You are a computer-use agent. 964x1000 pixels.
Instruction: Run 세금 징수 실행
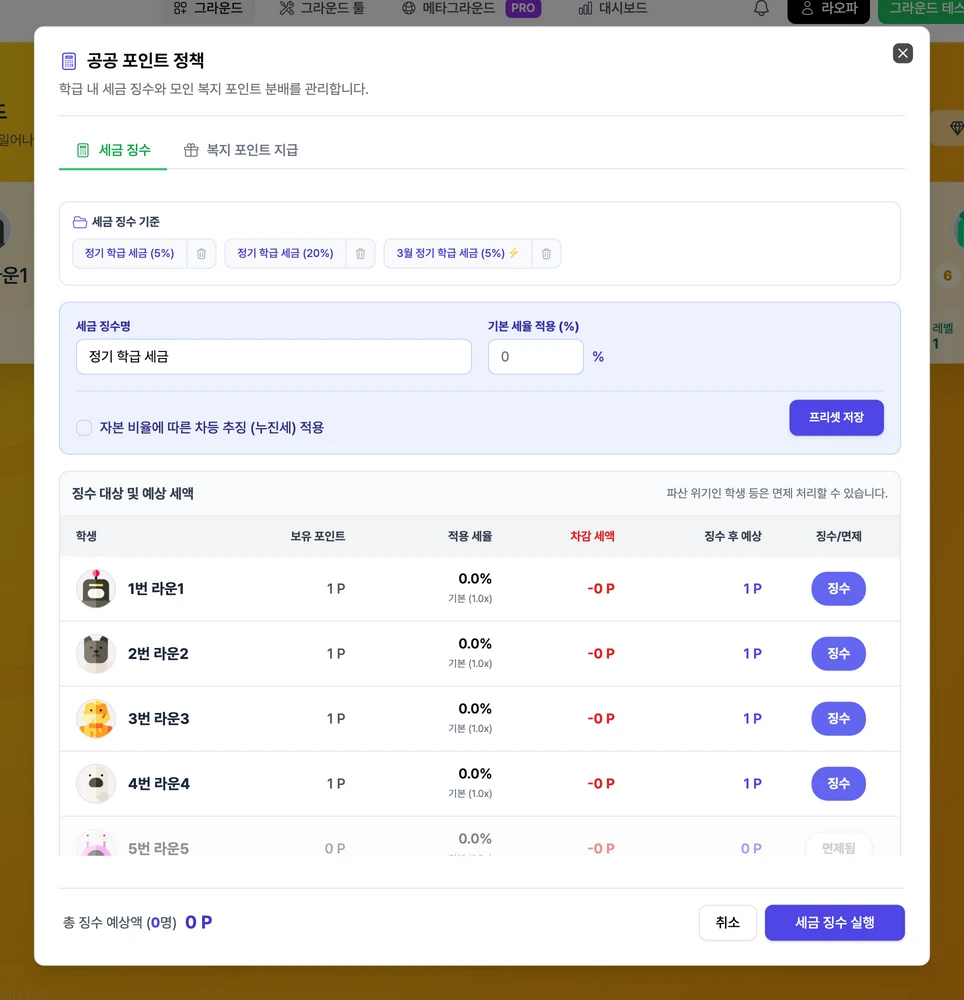pyautogui.click(x=834, y=923)
